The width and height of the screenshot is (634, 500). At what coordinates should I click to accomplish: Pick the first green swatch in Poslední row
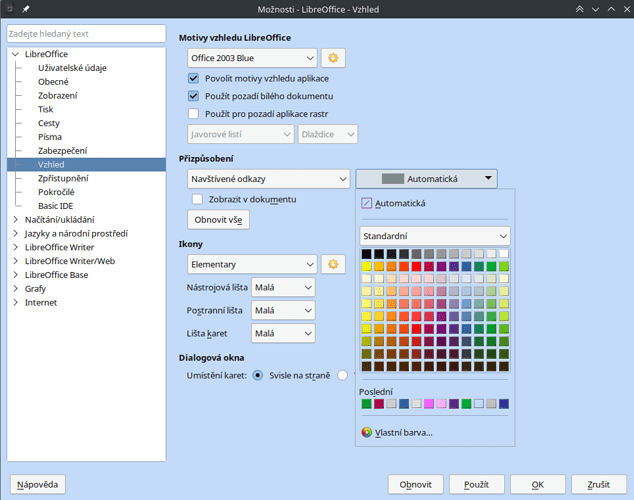(366, 404)
